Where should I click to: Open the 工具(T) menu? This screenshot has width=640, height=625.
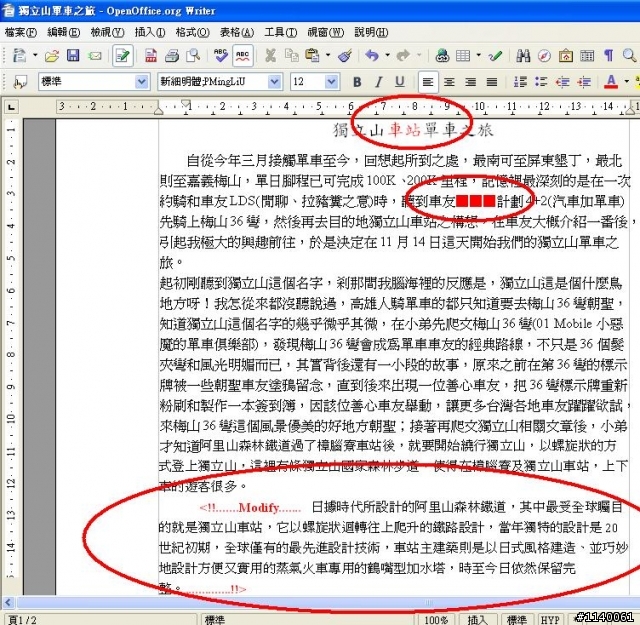tap(280, 32)
